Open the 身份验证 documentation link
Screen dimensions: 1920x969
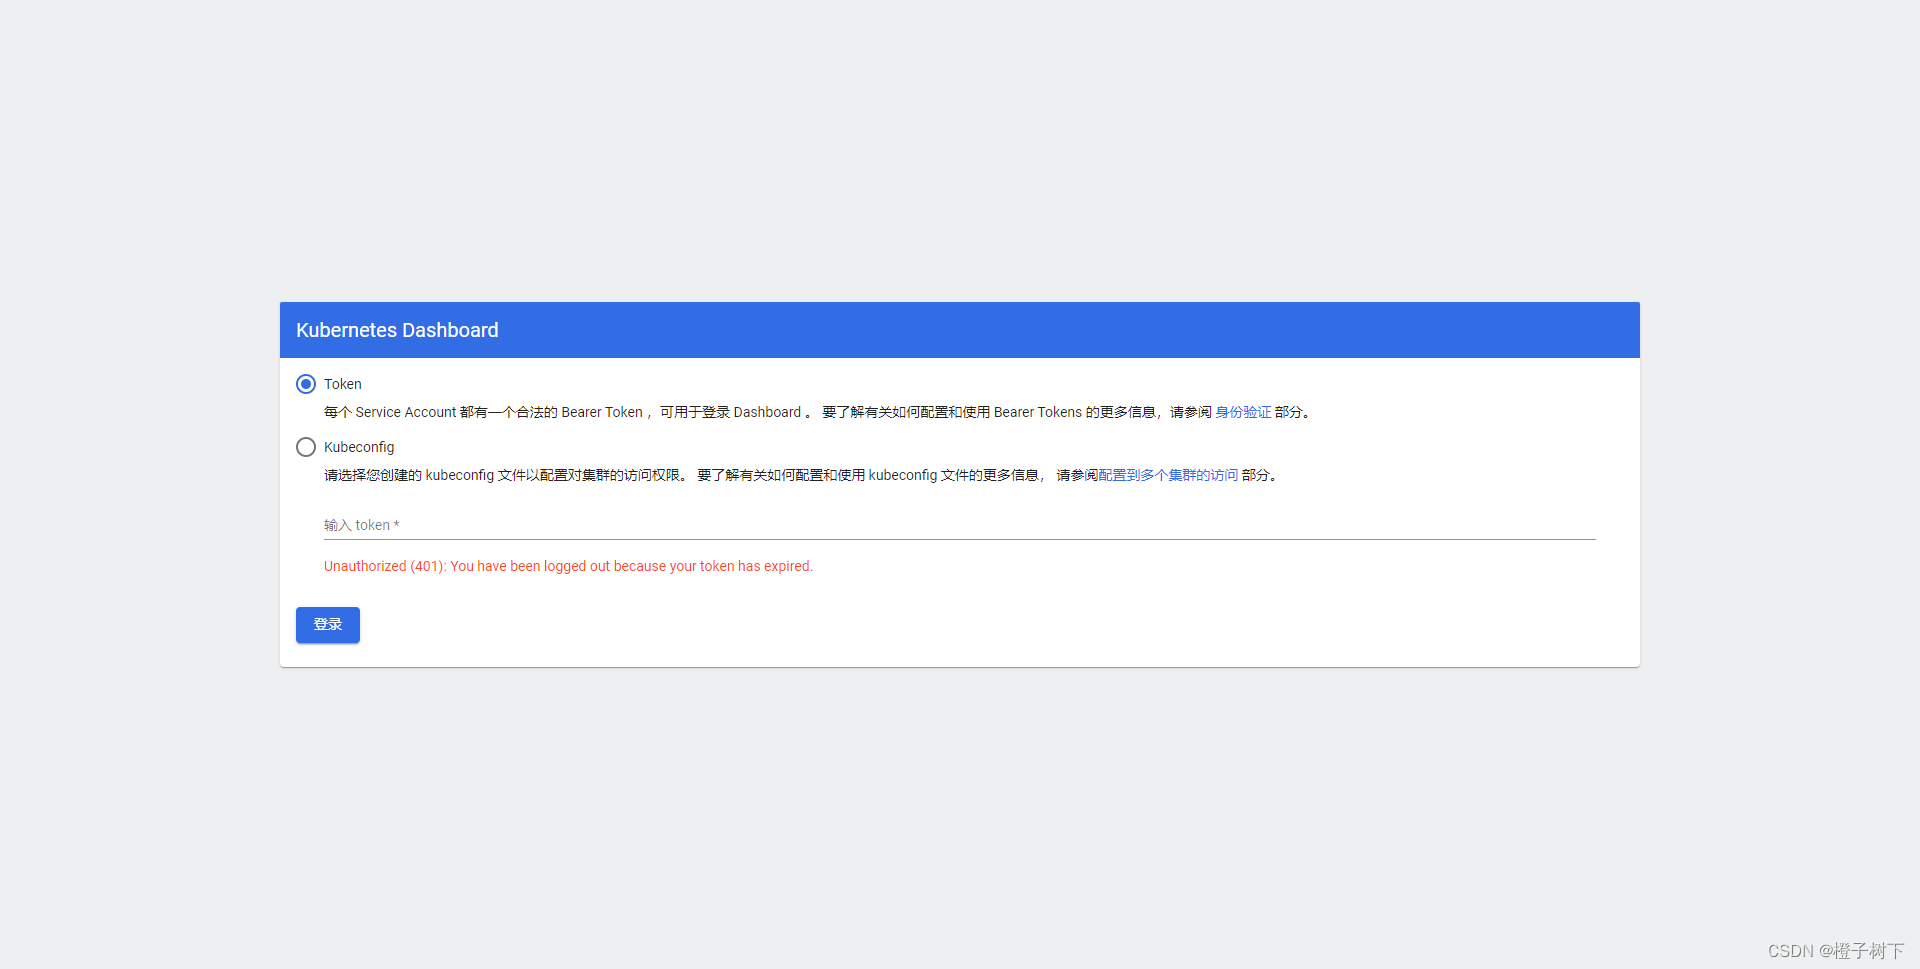(1243, 411)
